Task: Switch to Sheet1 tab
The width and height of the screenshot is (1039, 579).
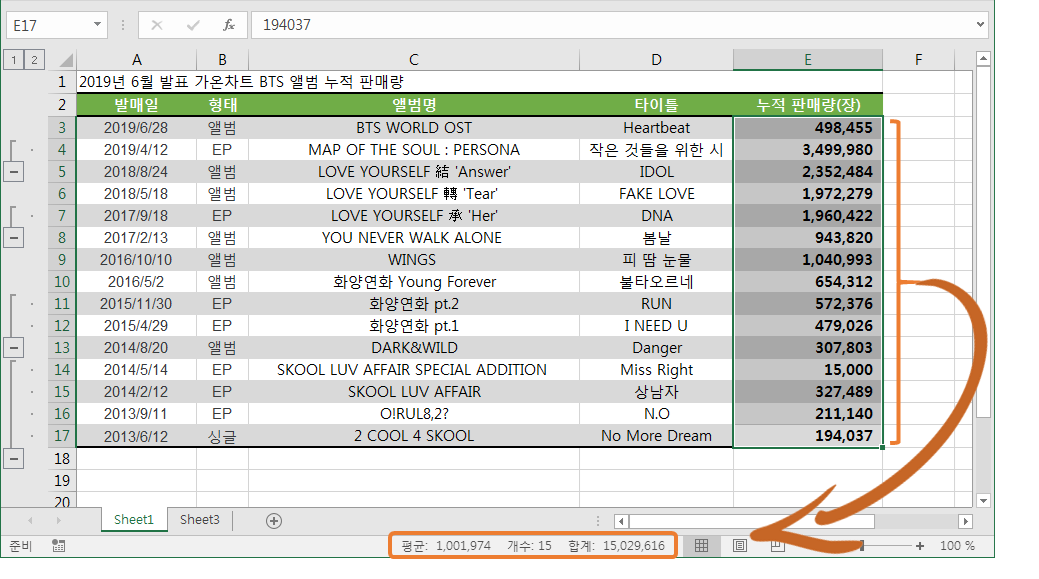Action: (133, 520)
